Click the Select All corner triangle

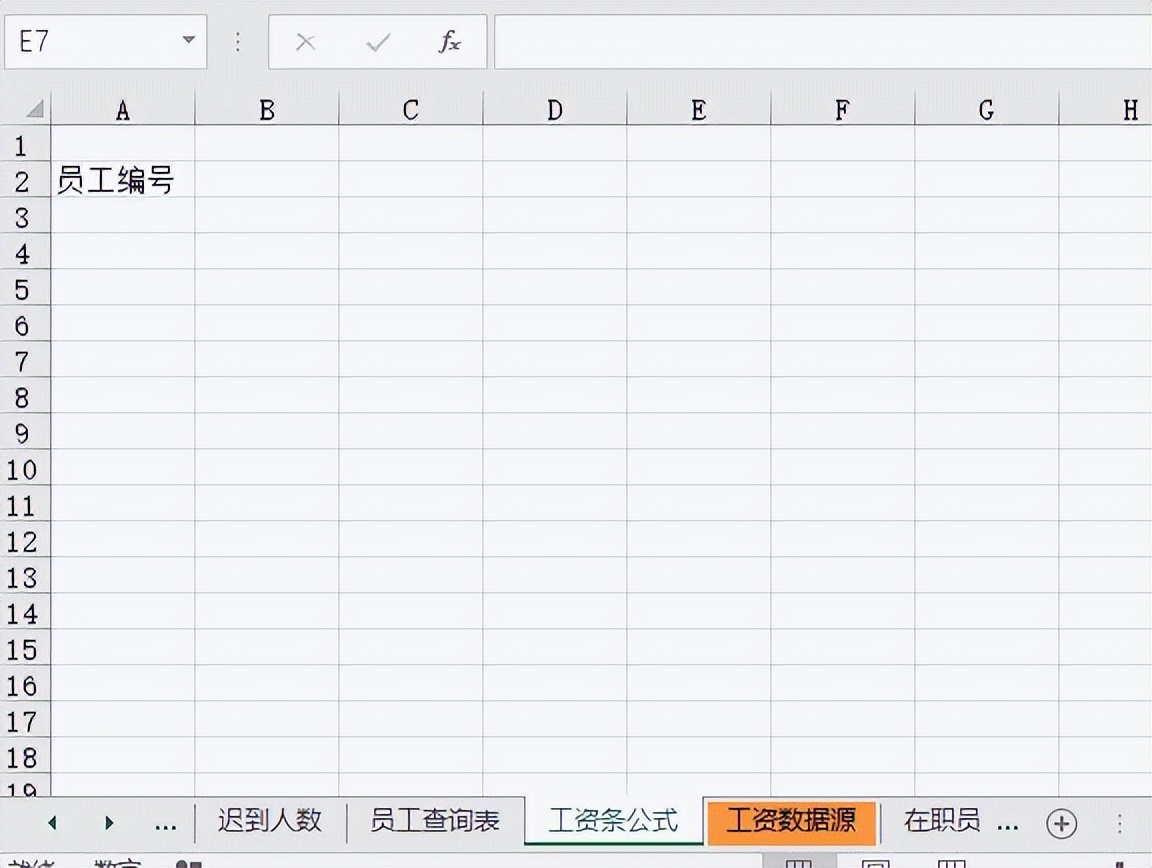pos(35,109)
